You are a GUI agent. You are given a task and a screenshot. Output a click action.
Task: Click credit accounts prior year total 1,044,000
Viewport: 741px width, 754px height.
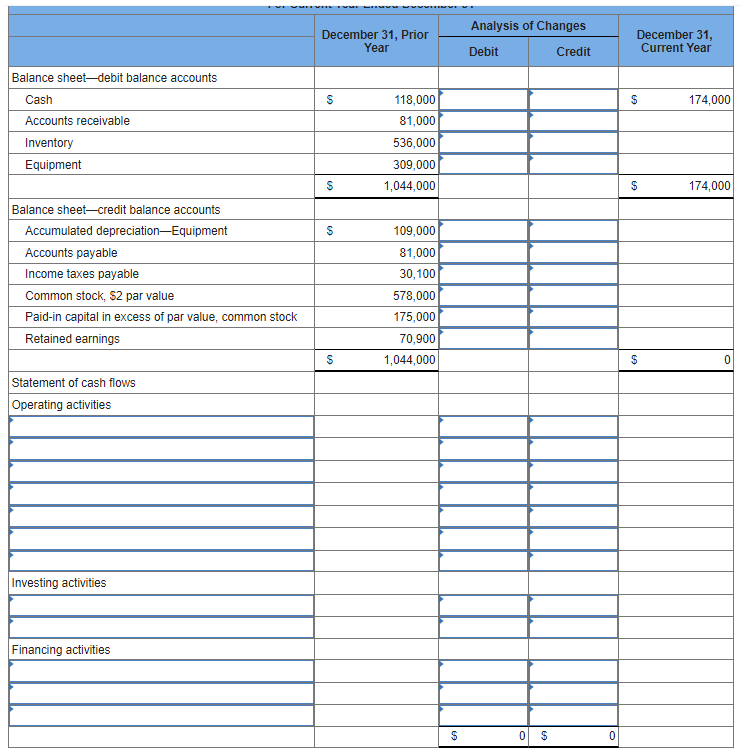click(x=409, y=360)
